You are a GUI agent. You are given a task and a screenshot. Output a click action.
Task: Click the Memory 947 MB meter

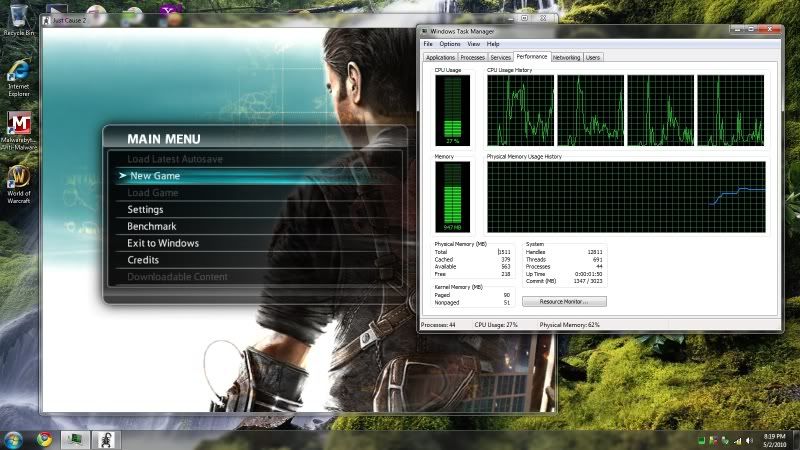(452, 197)
